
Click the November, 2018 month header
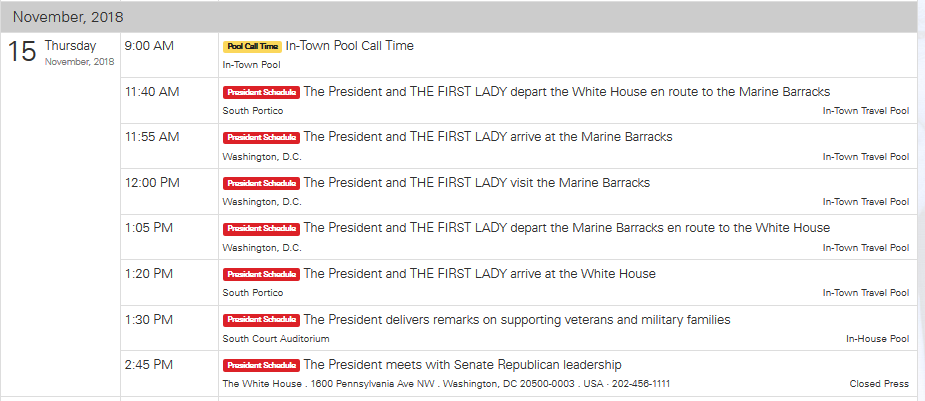(x=68, y=17)
